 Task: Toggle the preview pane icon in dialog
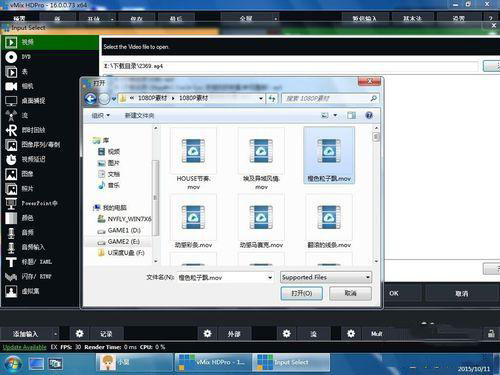tap(351, 115)
